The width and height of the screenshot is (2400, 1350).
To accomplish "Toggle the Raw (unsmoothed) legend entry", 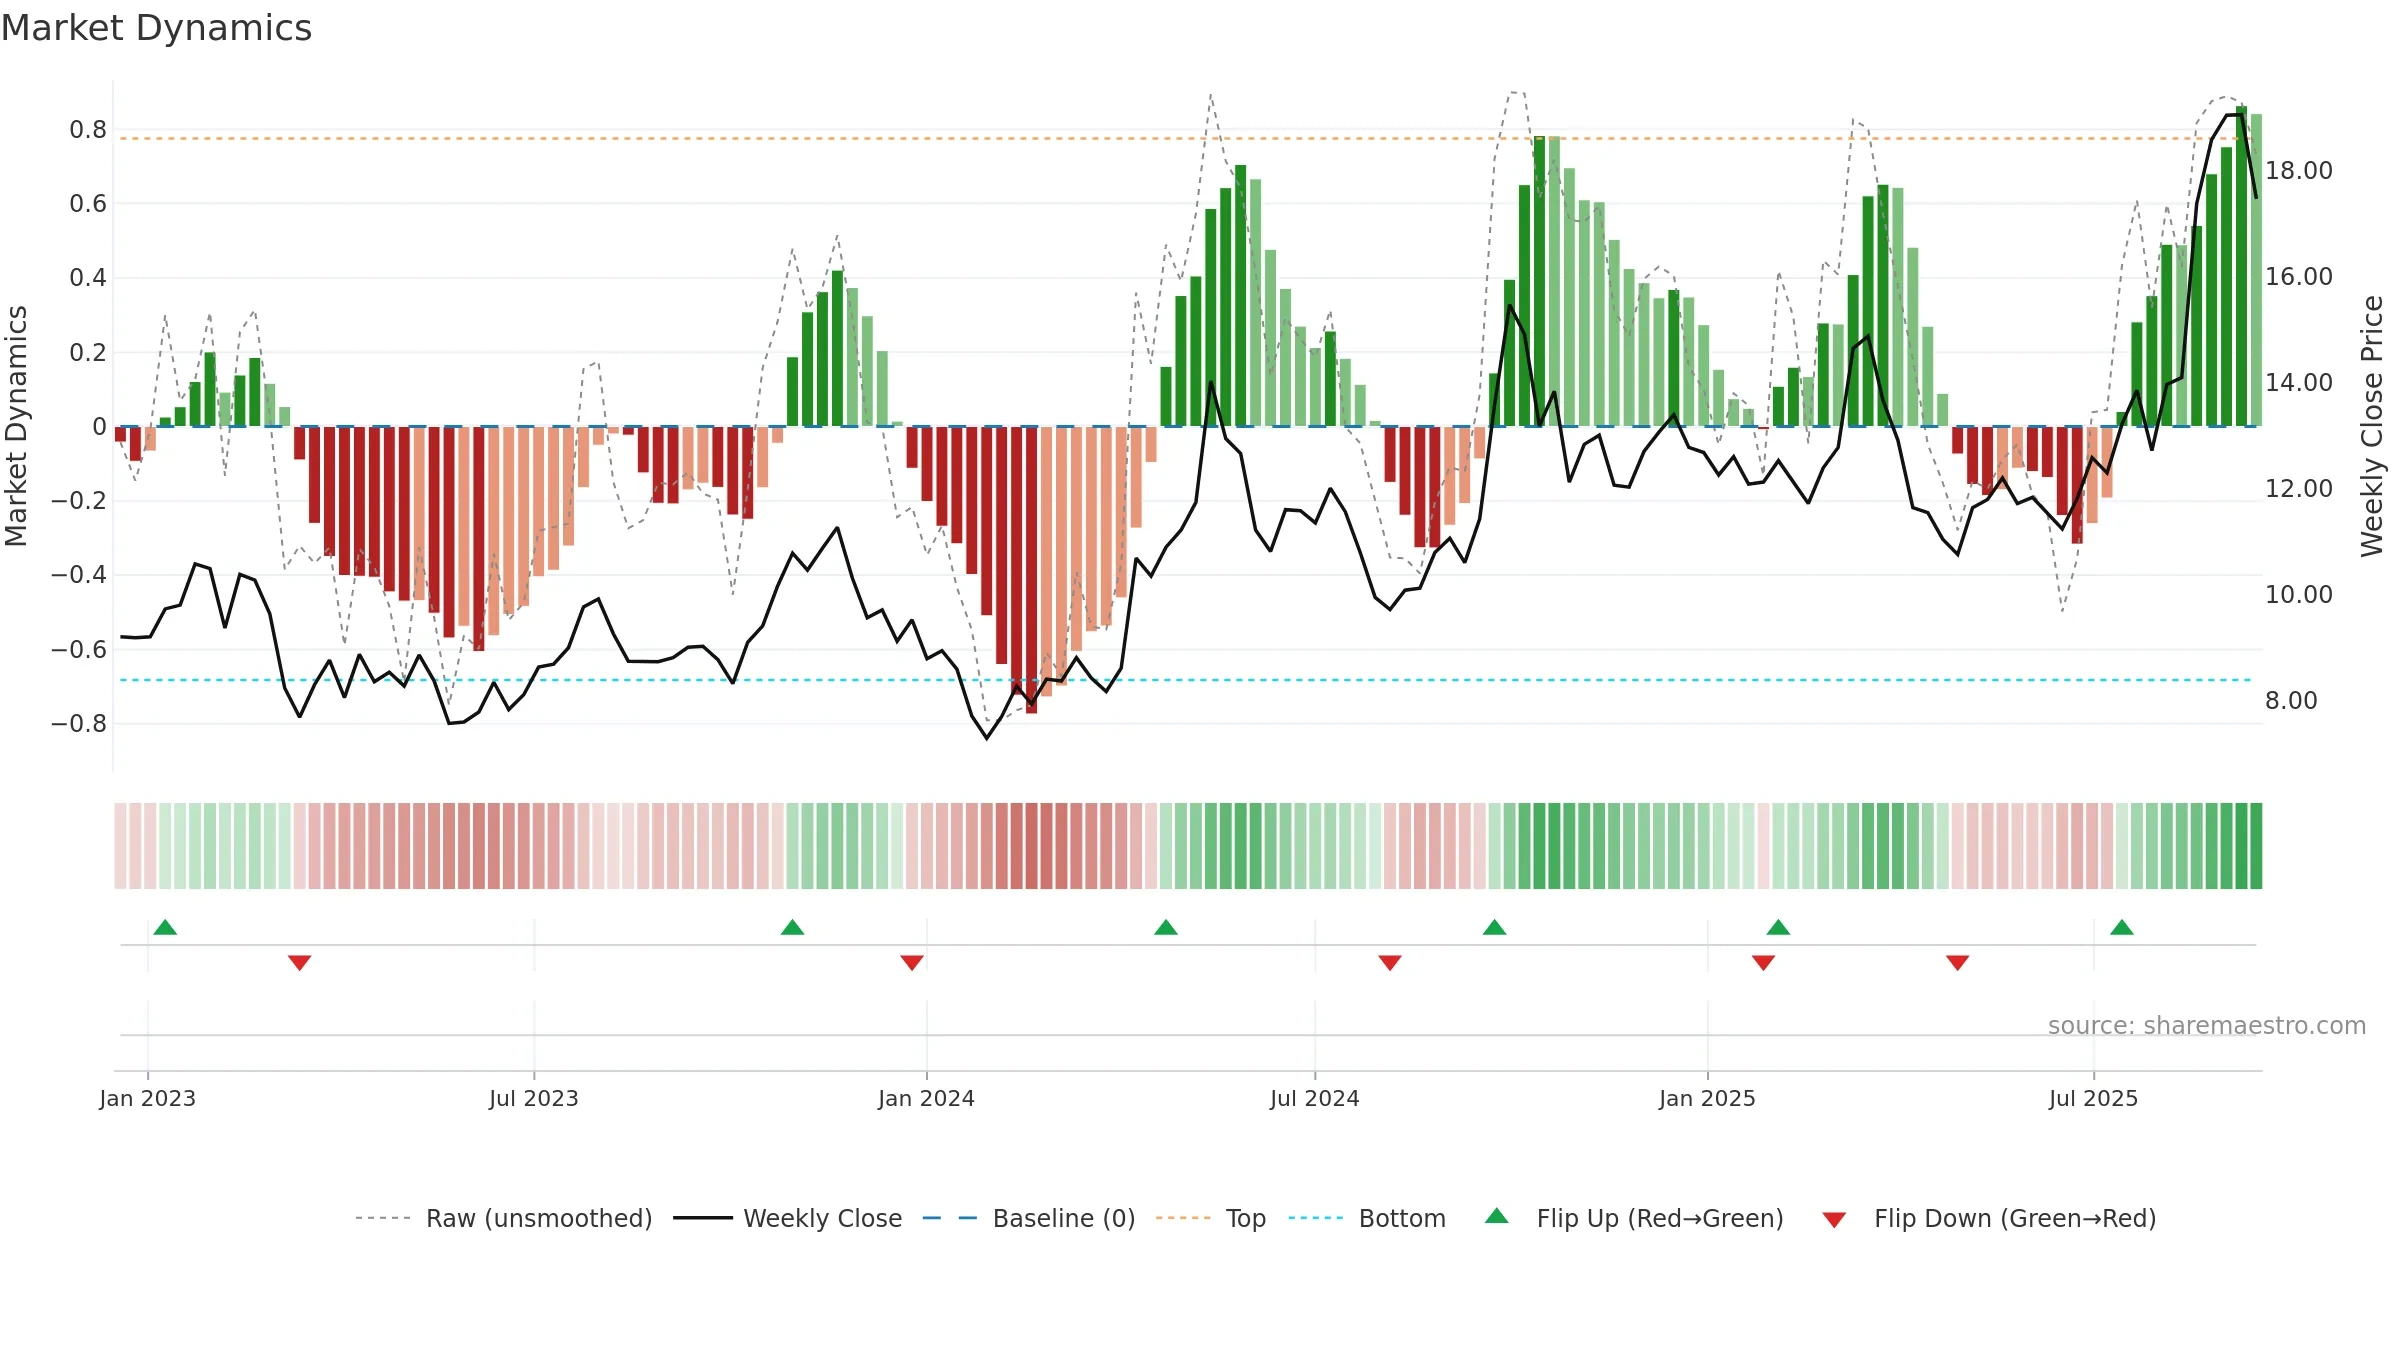I will coord(504,1218).
